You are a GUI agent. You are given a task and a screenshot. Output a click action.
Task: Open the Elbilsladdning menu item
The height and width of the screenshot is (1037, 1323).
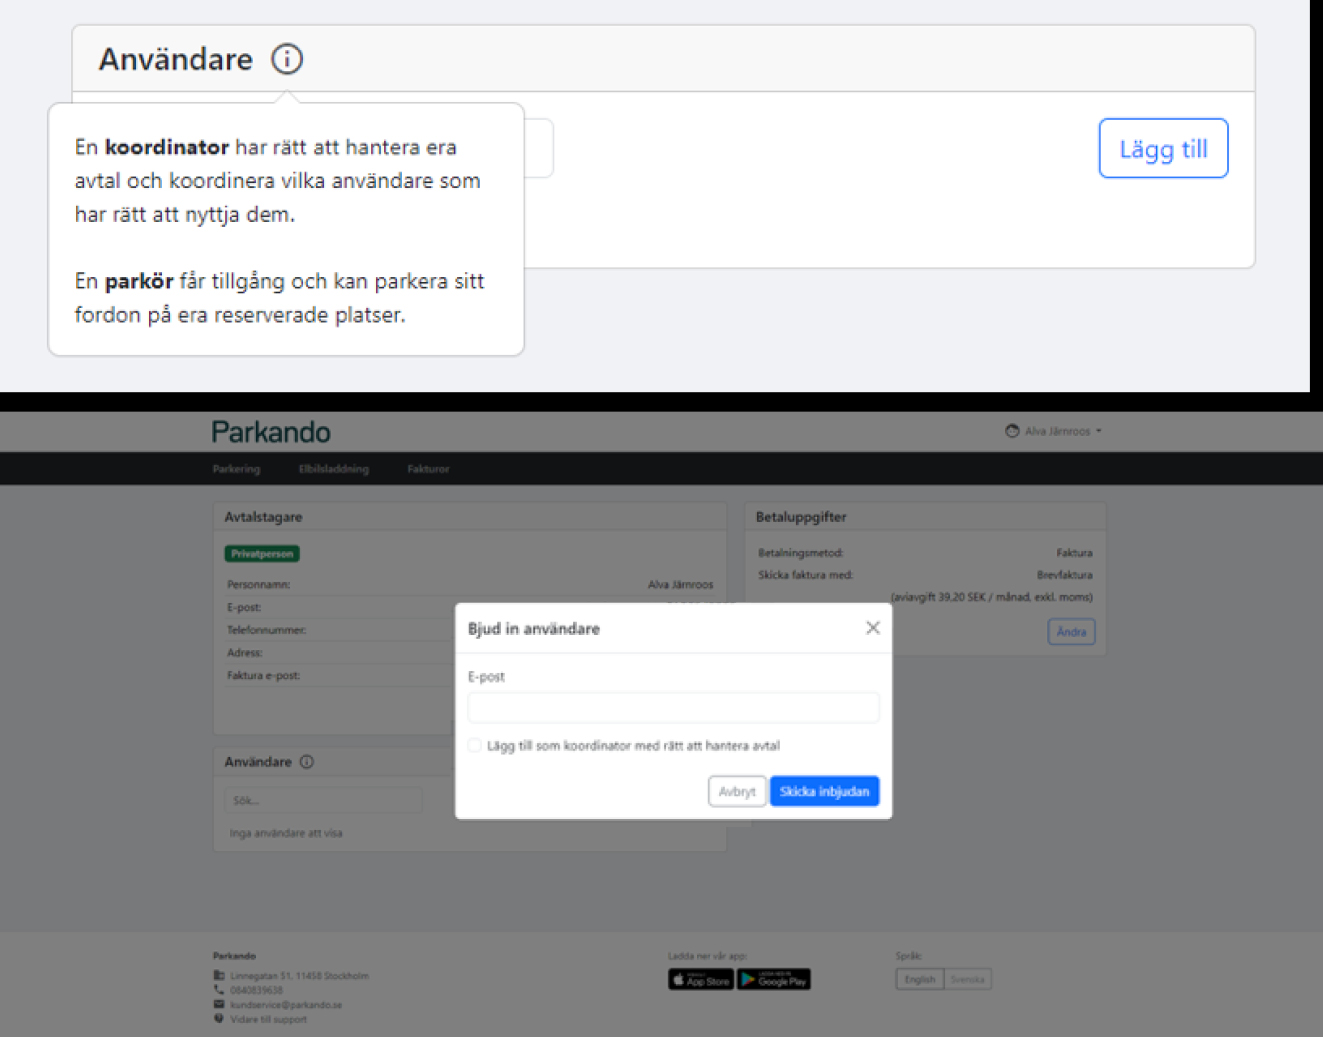[334, 469]
